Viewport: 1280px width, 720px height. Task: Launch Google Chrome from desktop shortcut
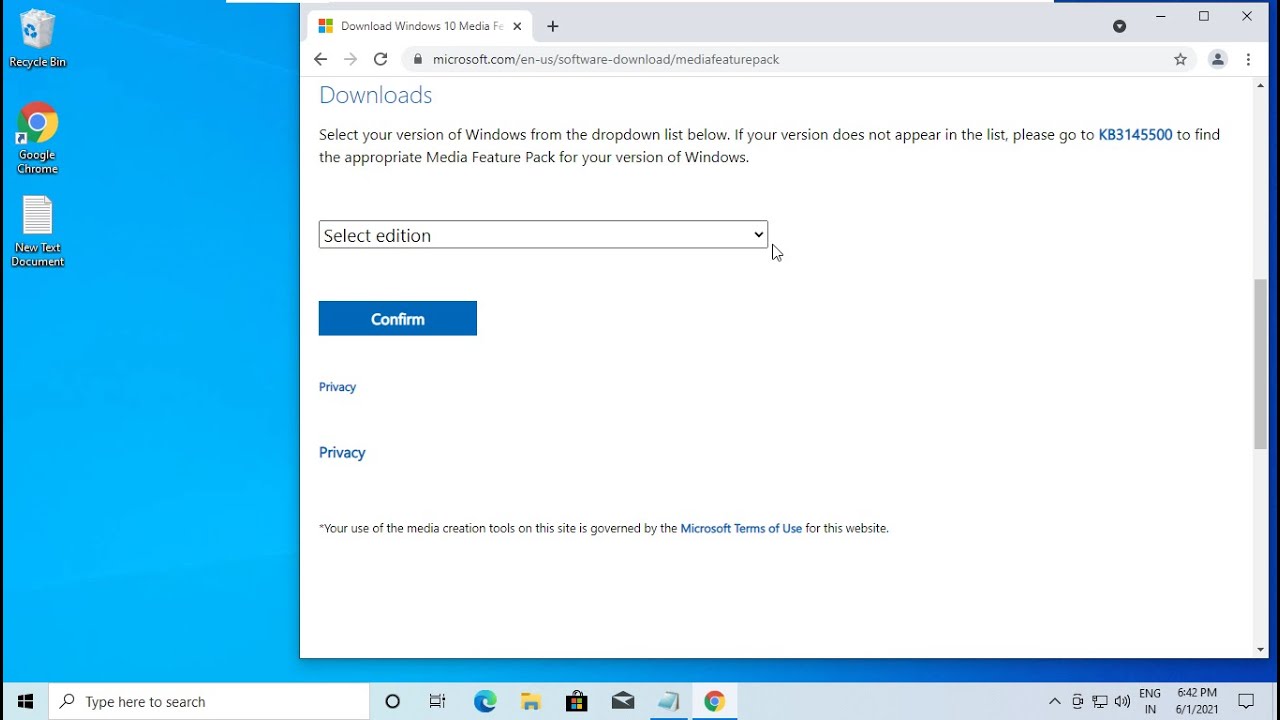coord(37,138)
